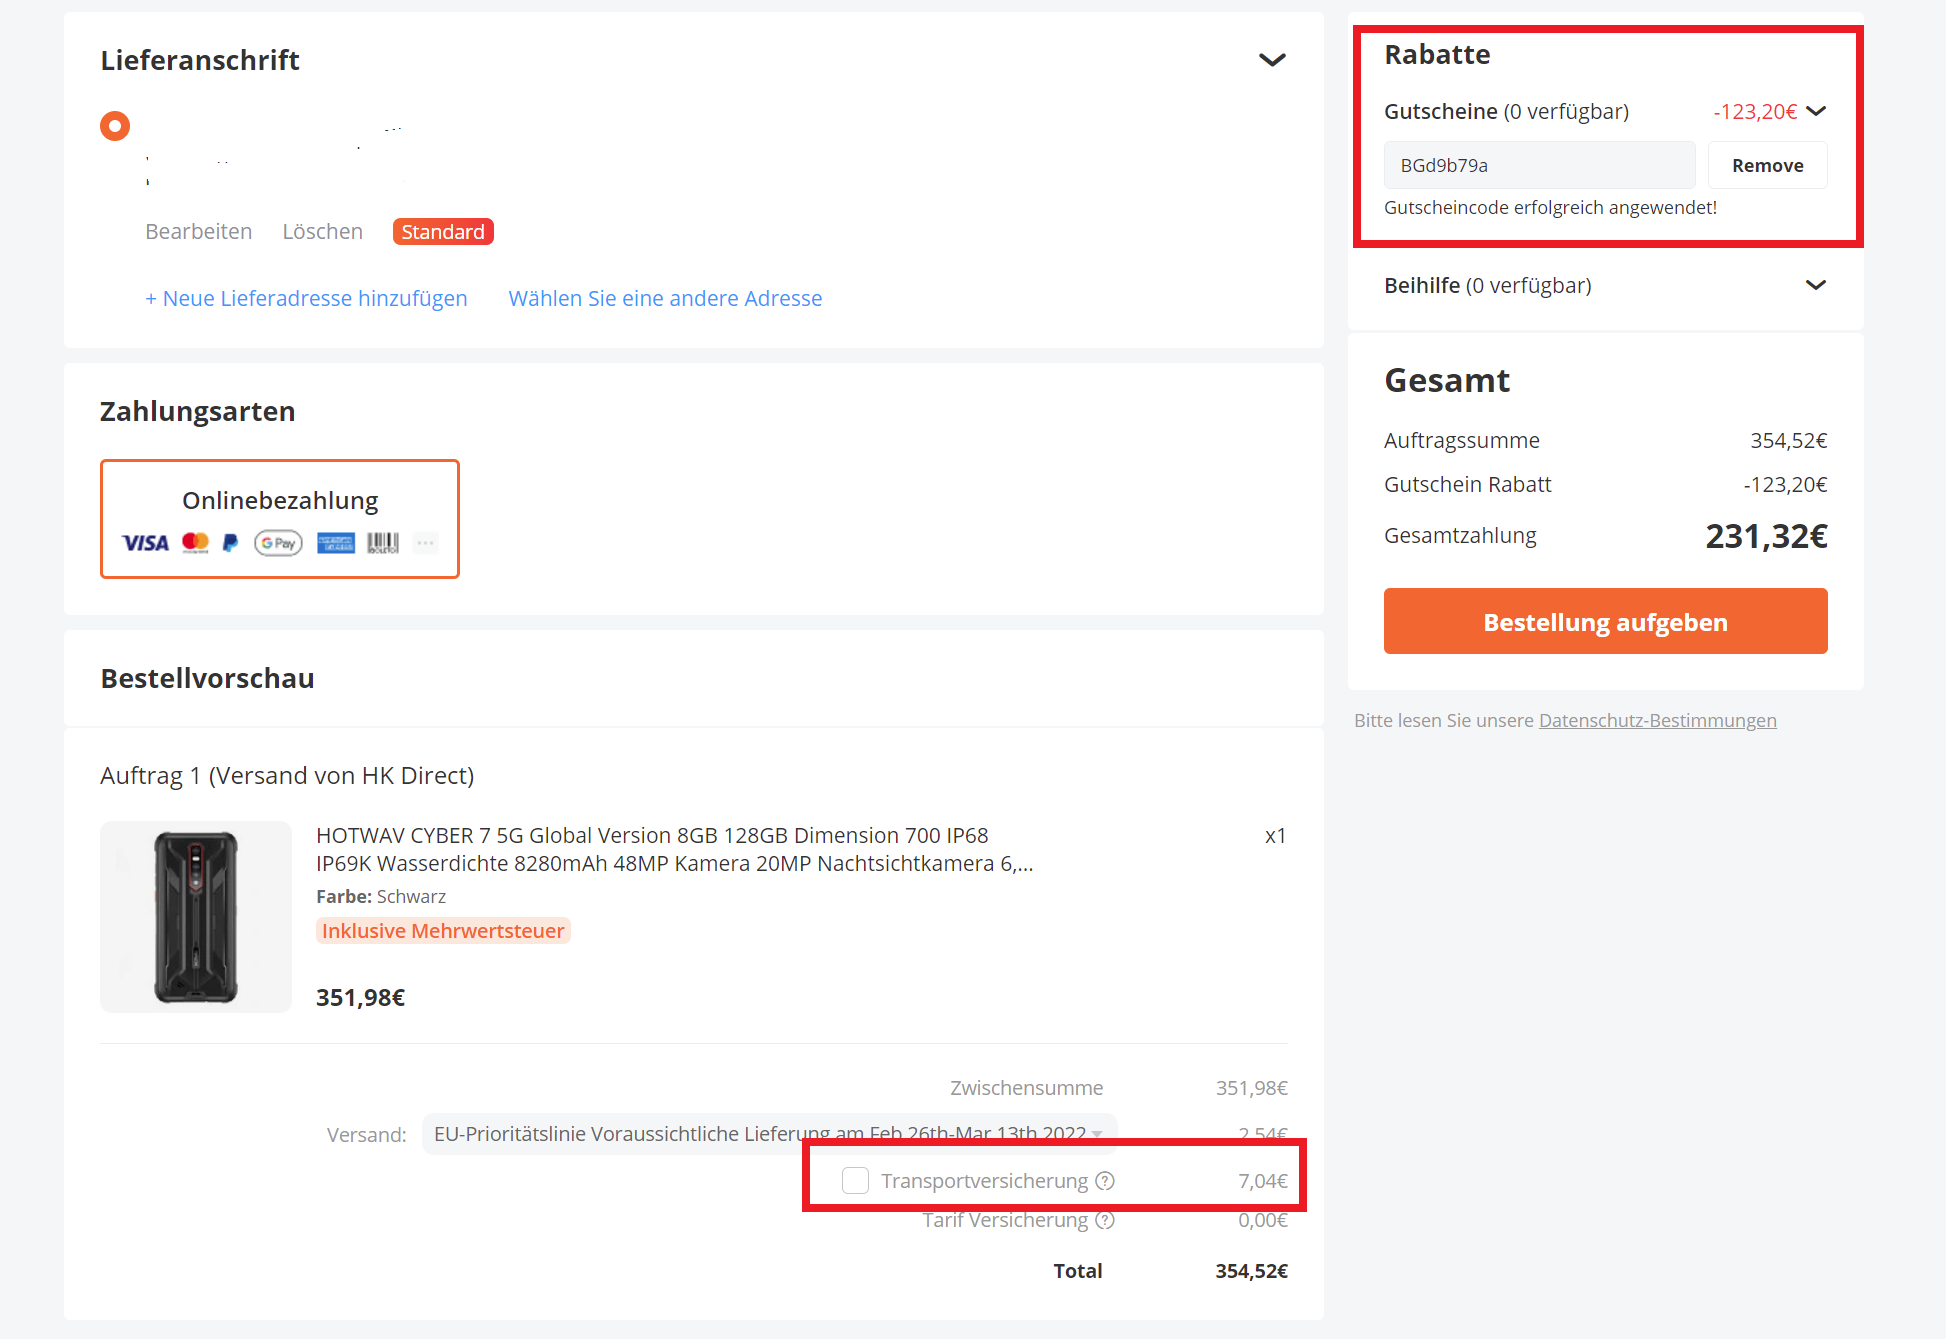The width and height of the screenshot is (1946, 1339).
Task: Click the Gutschein Rabatt value -123,20€
Action: click(1785, 484)
